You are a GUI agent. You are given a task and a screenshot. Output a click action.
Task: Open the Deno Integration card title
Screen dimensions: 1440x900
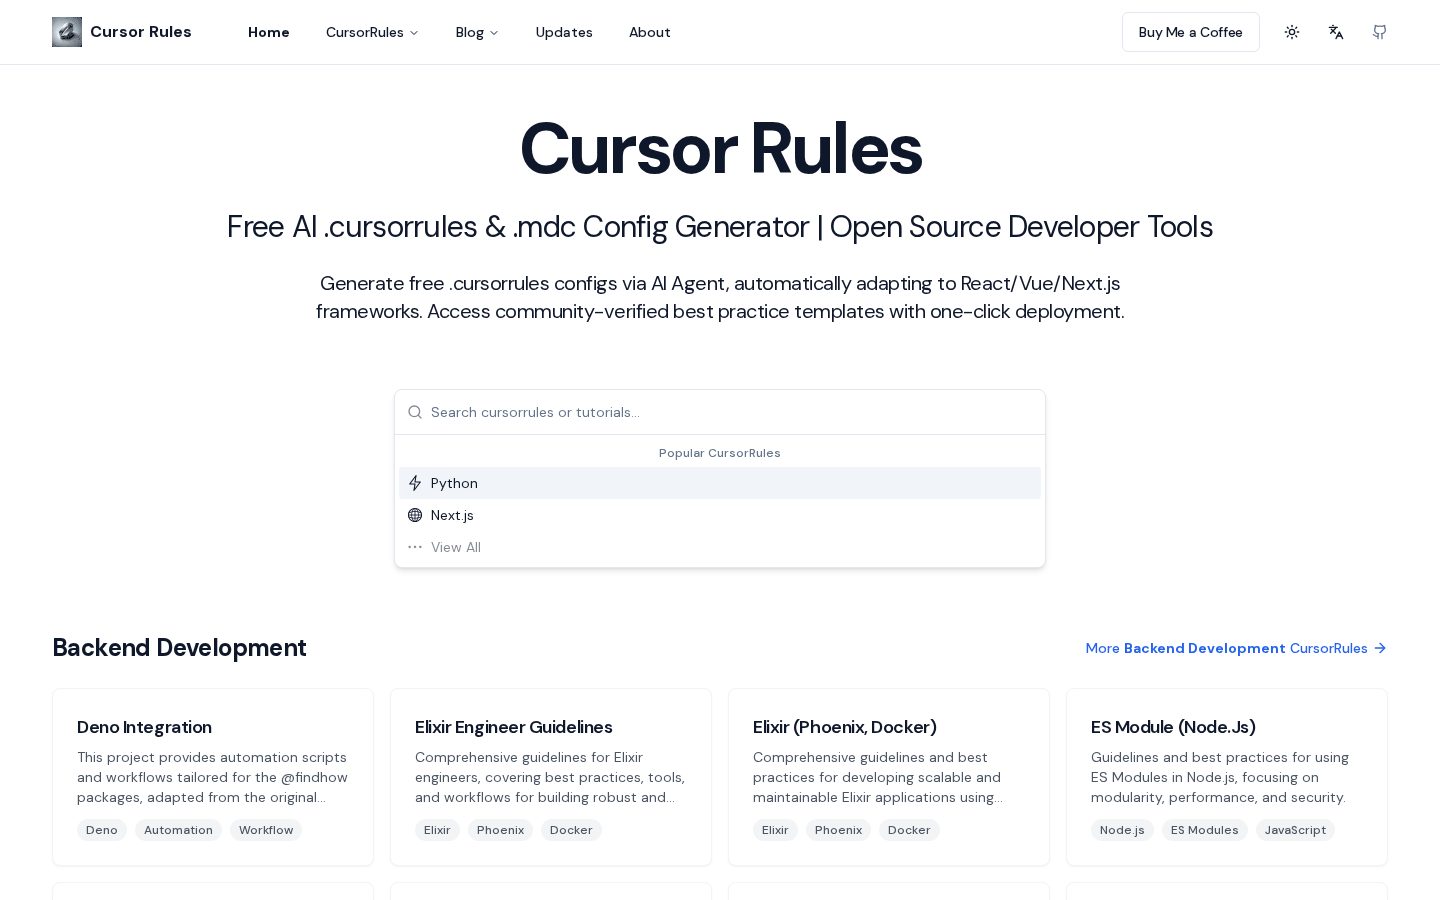click(144, 727)
